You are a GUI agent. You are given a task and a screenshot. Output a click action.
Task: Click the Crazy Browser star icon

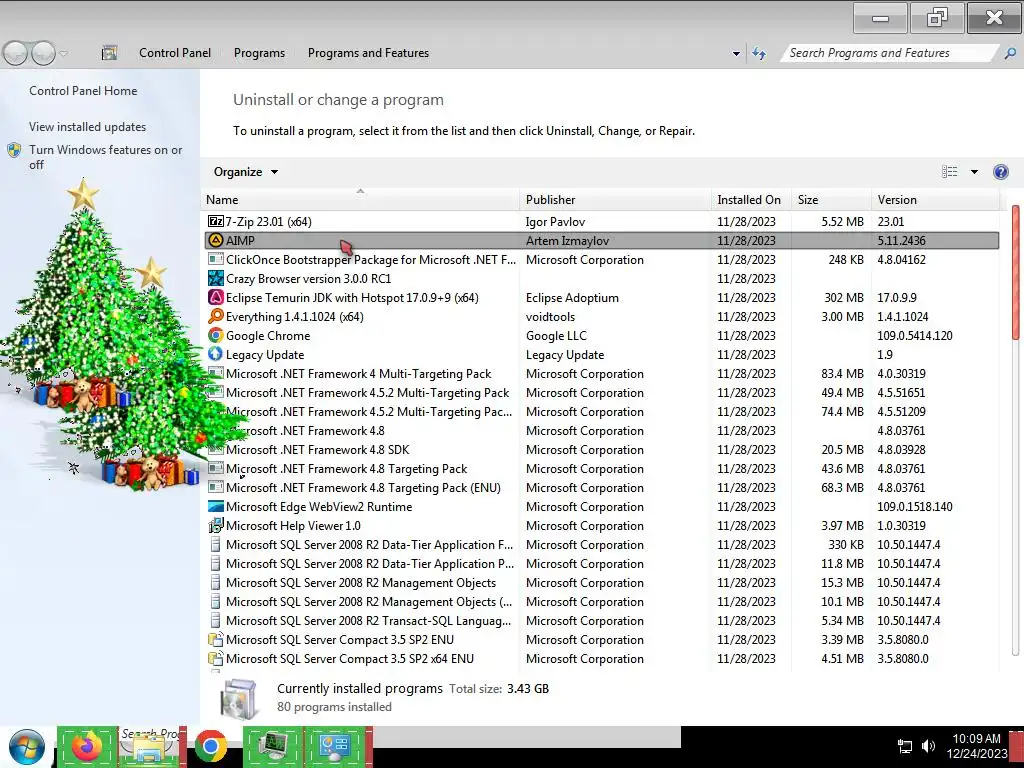pyautogui.click(x=216, y=278)
